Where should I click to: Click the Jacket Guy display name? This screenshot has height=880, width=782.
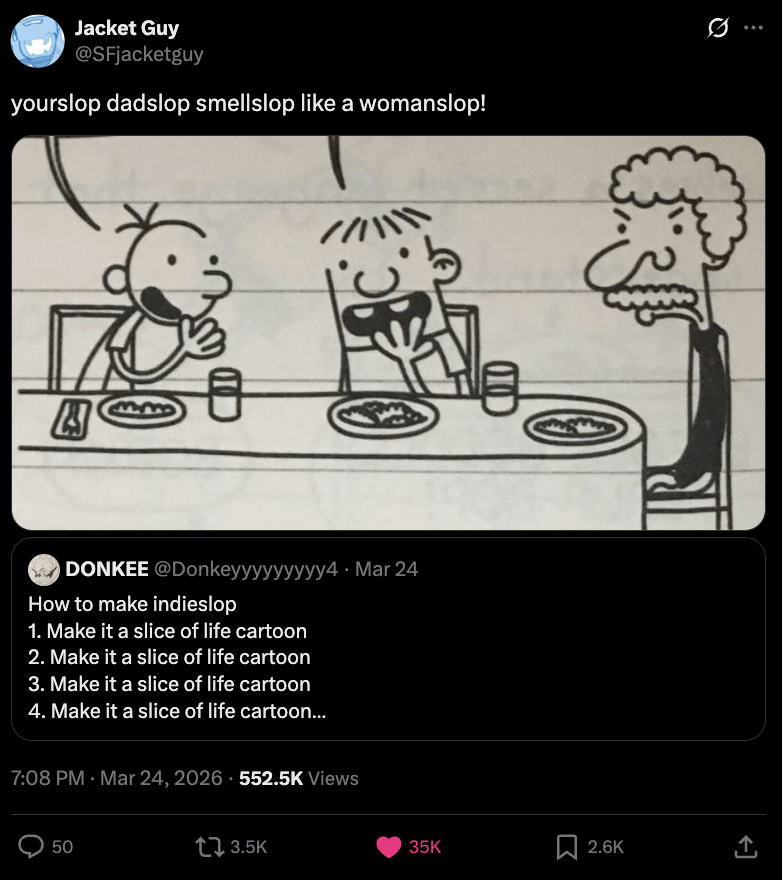pyautogui.click(x=127, y=28)
